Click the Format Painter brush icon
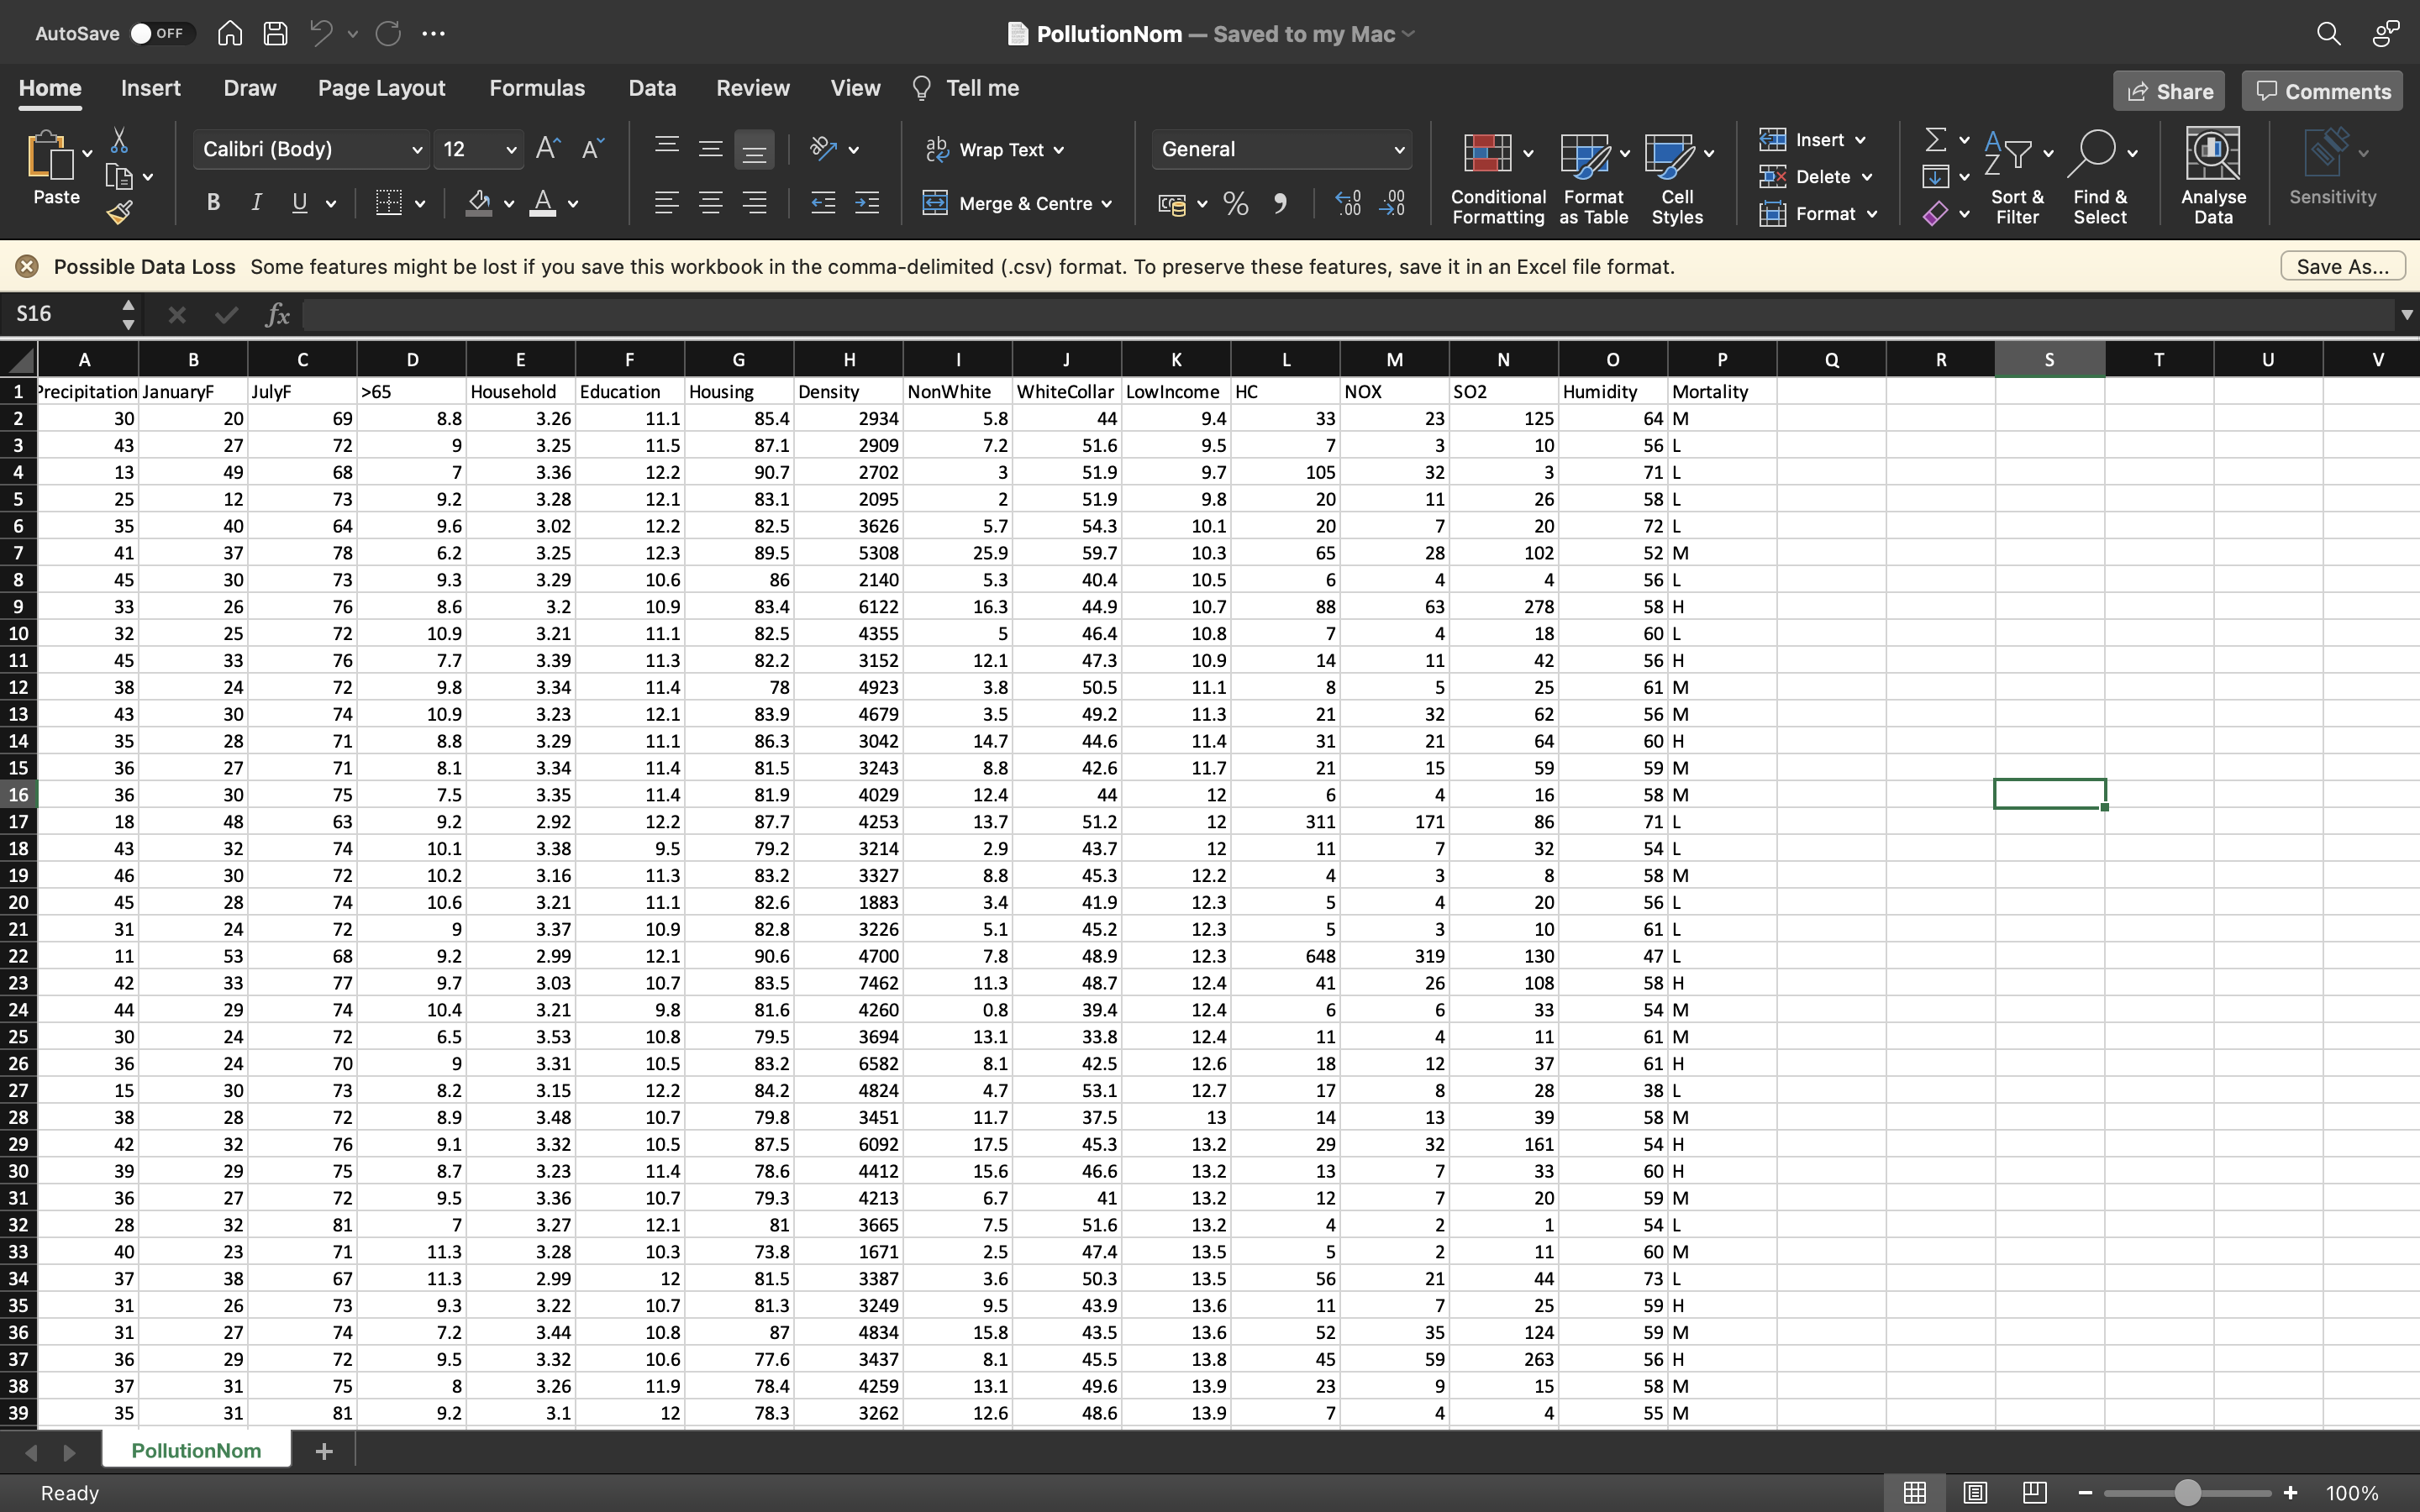 pyautogui.click(x=120, y=212)
